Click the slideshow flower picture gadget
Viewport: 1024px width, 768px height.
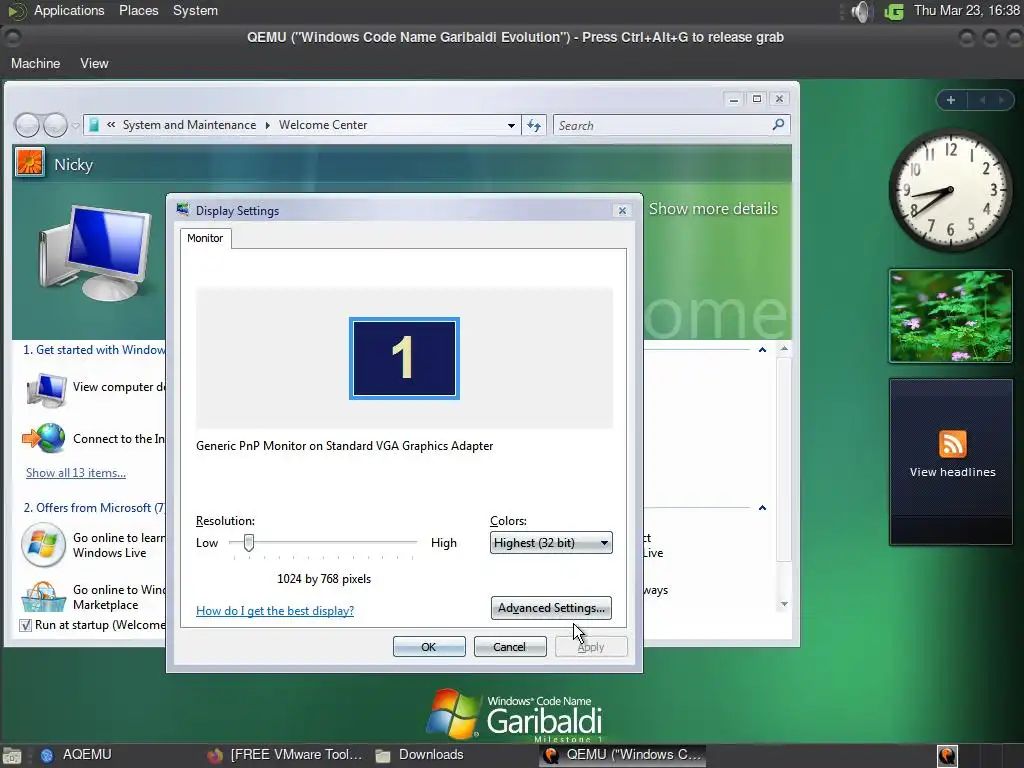point(950,316)
